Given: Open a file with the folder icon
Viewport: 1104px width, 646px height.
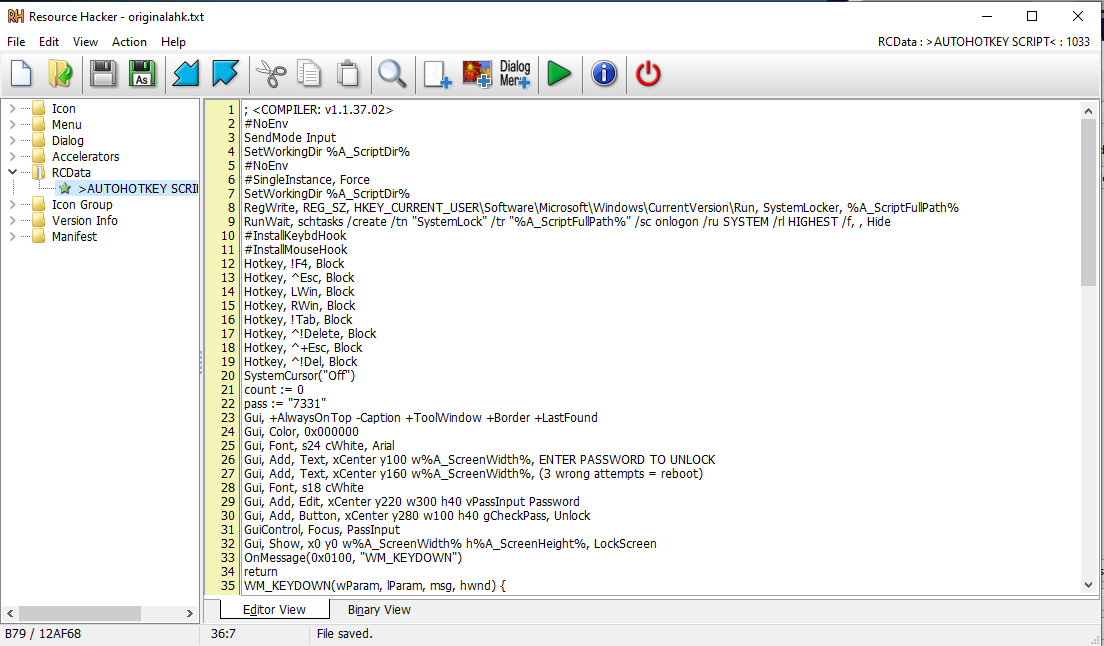Looking at the screenshot, I should (61, 74).
